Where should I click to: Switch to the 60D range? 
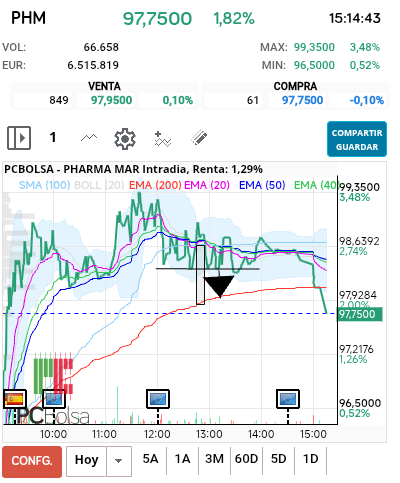click(246, 459)
